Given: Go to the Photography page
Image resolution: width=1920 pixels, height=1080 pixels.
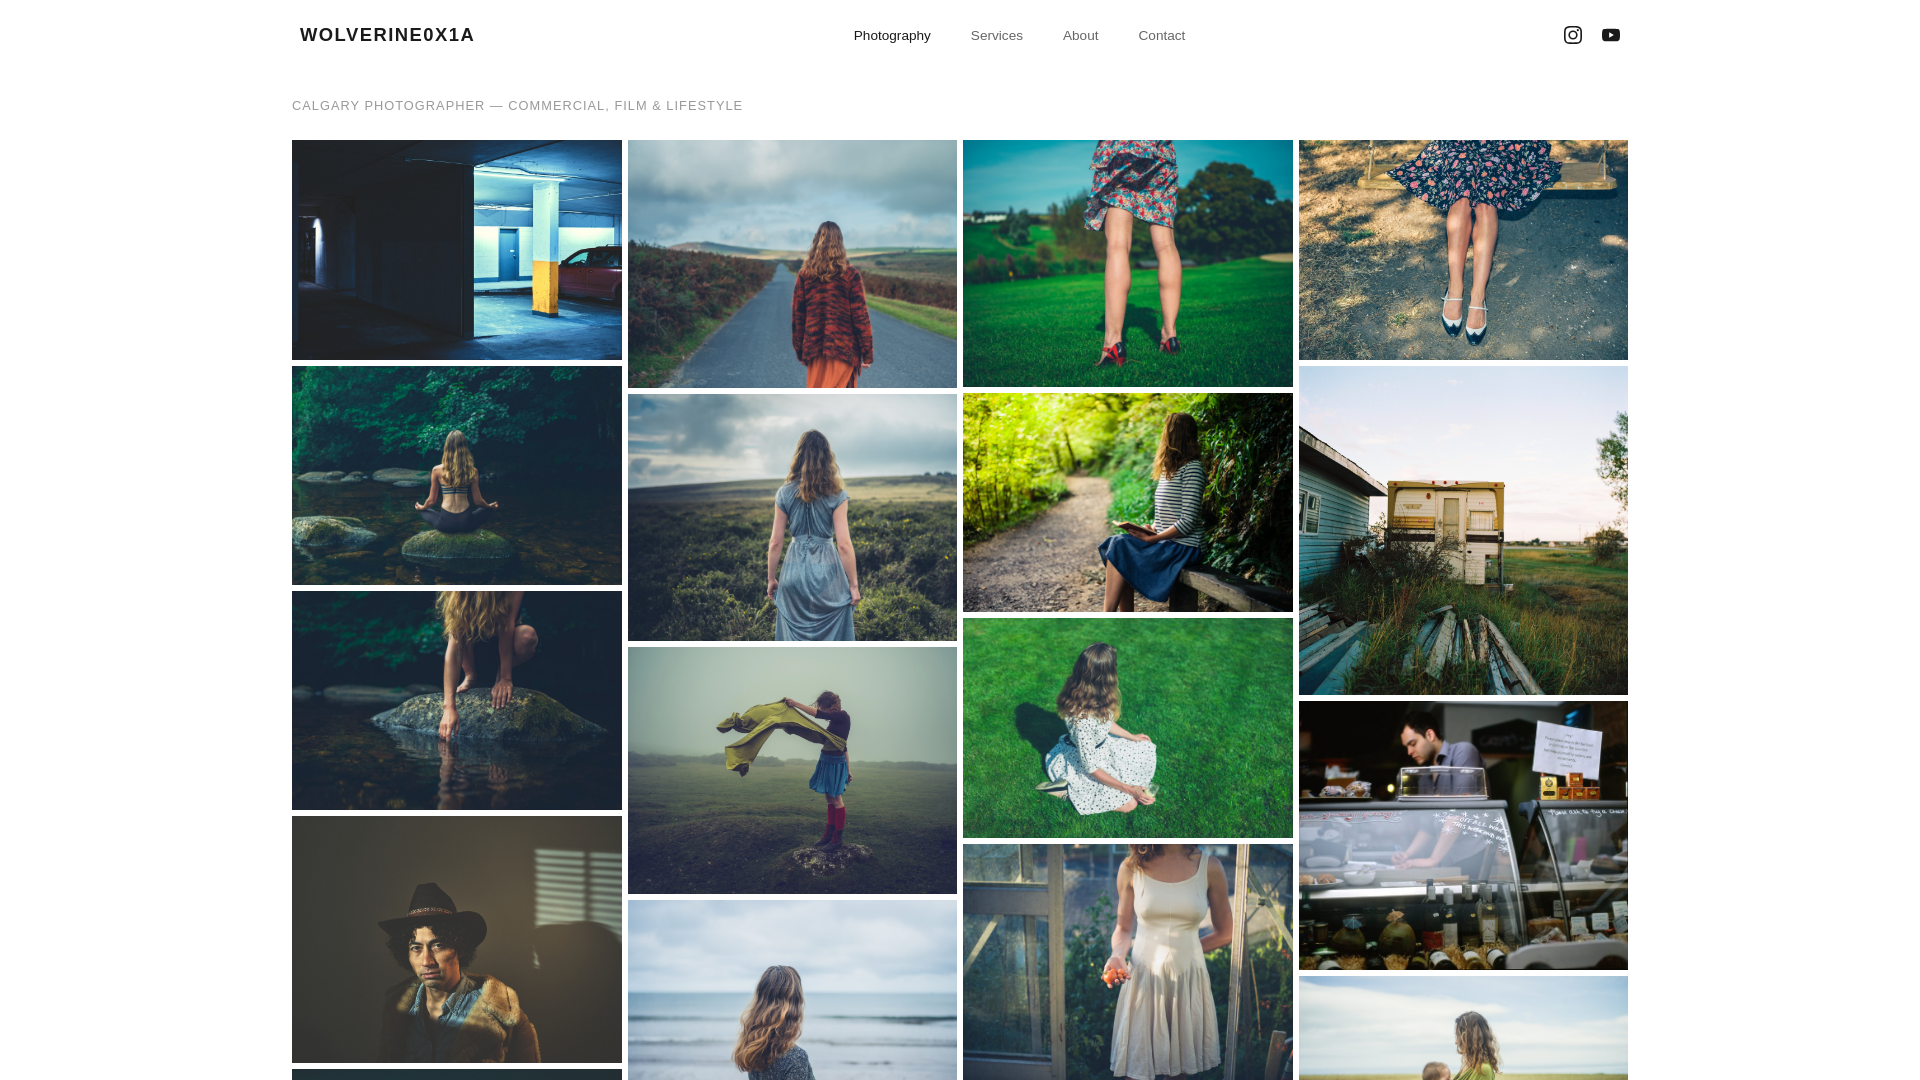Looking at the screenshot, I should [x=892, y=36].
